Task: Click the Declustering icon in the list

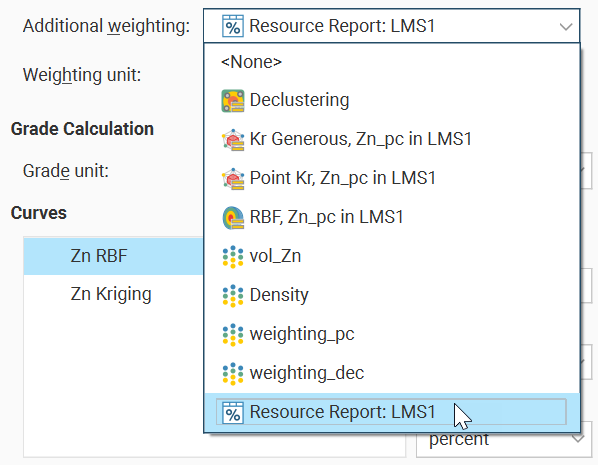Action: pos(233,101)
